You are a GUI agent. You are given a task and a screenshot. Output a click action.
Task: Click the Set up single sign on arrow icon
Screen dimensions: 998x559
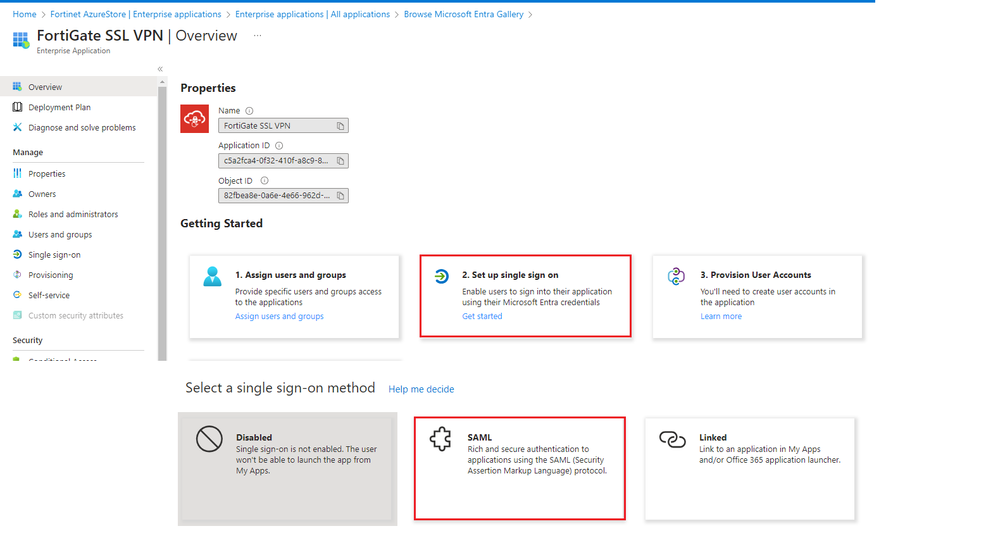click(441, 276)
